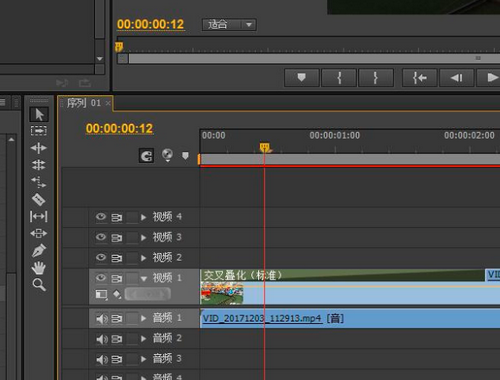Toggle the timeline Snap magnet icon
The width and height of the screenshot is (500, 380).
coord(146,156)
